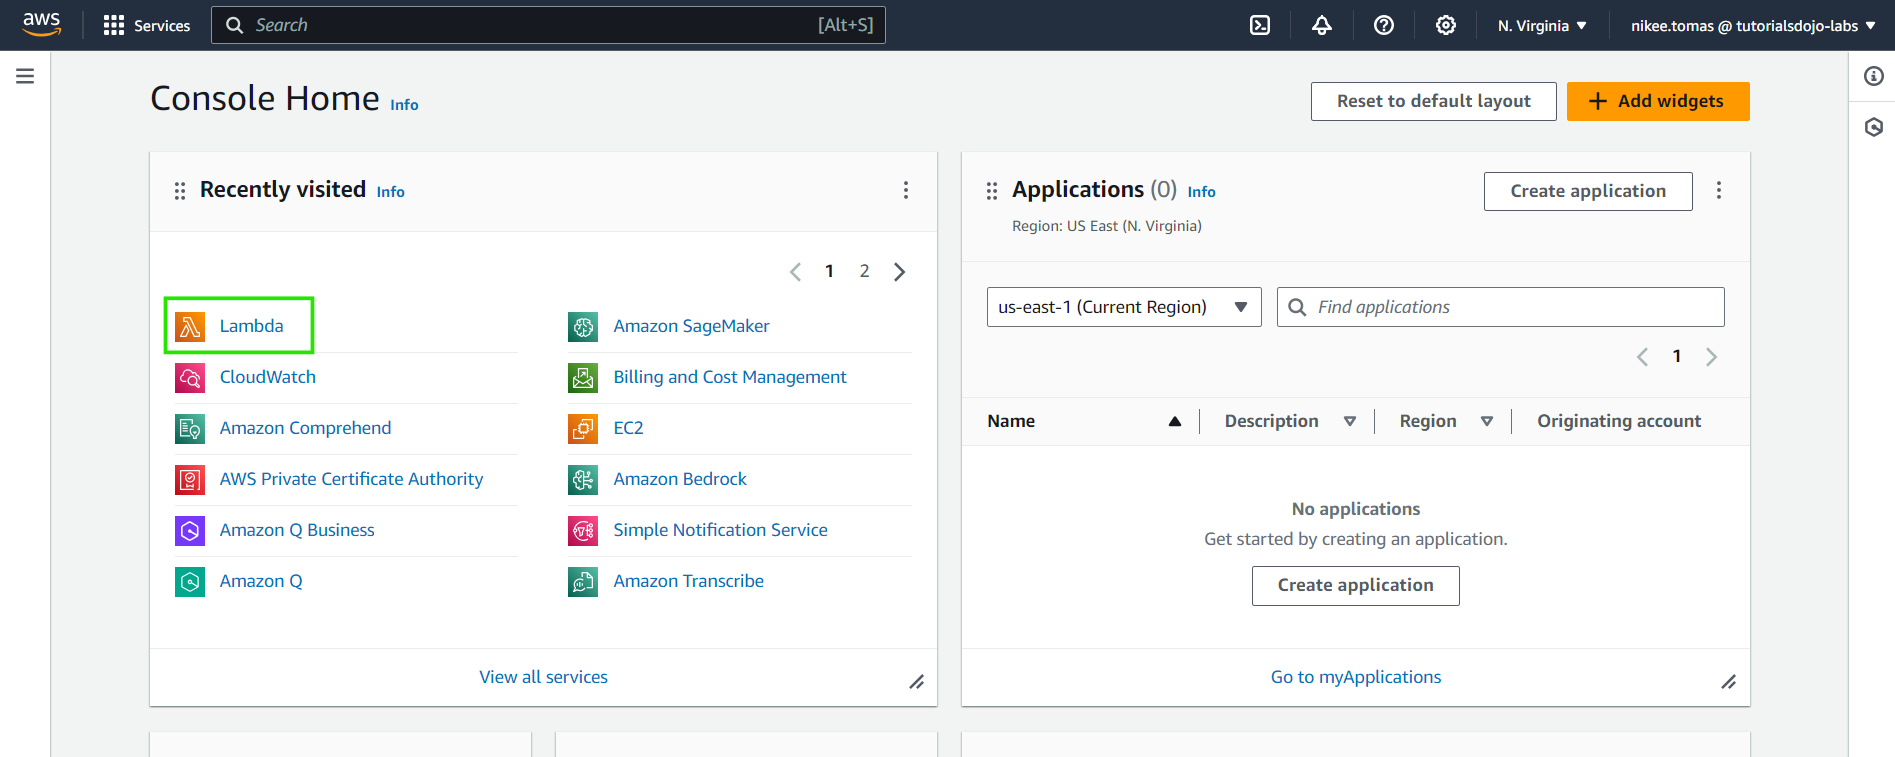Click Info link next to Applications
1895x757 pixels.
click(x=1201, y=192)
